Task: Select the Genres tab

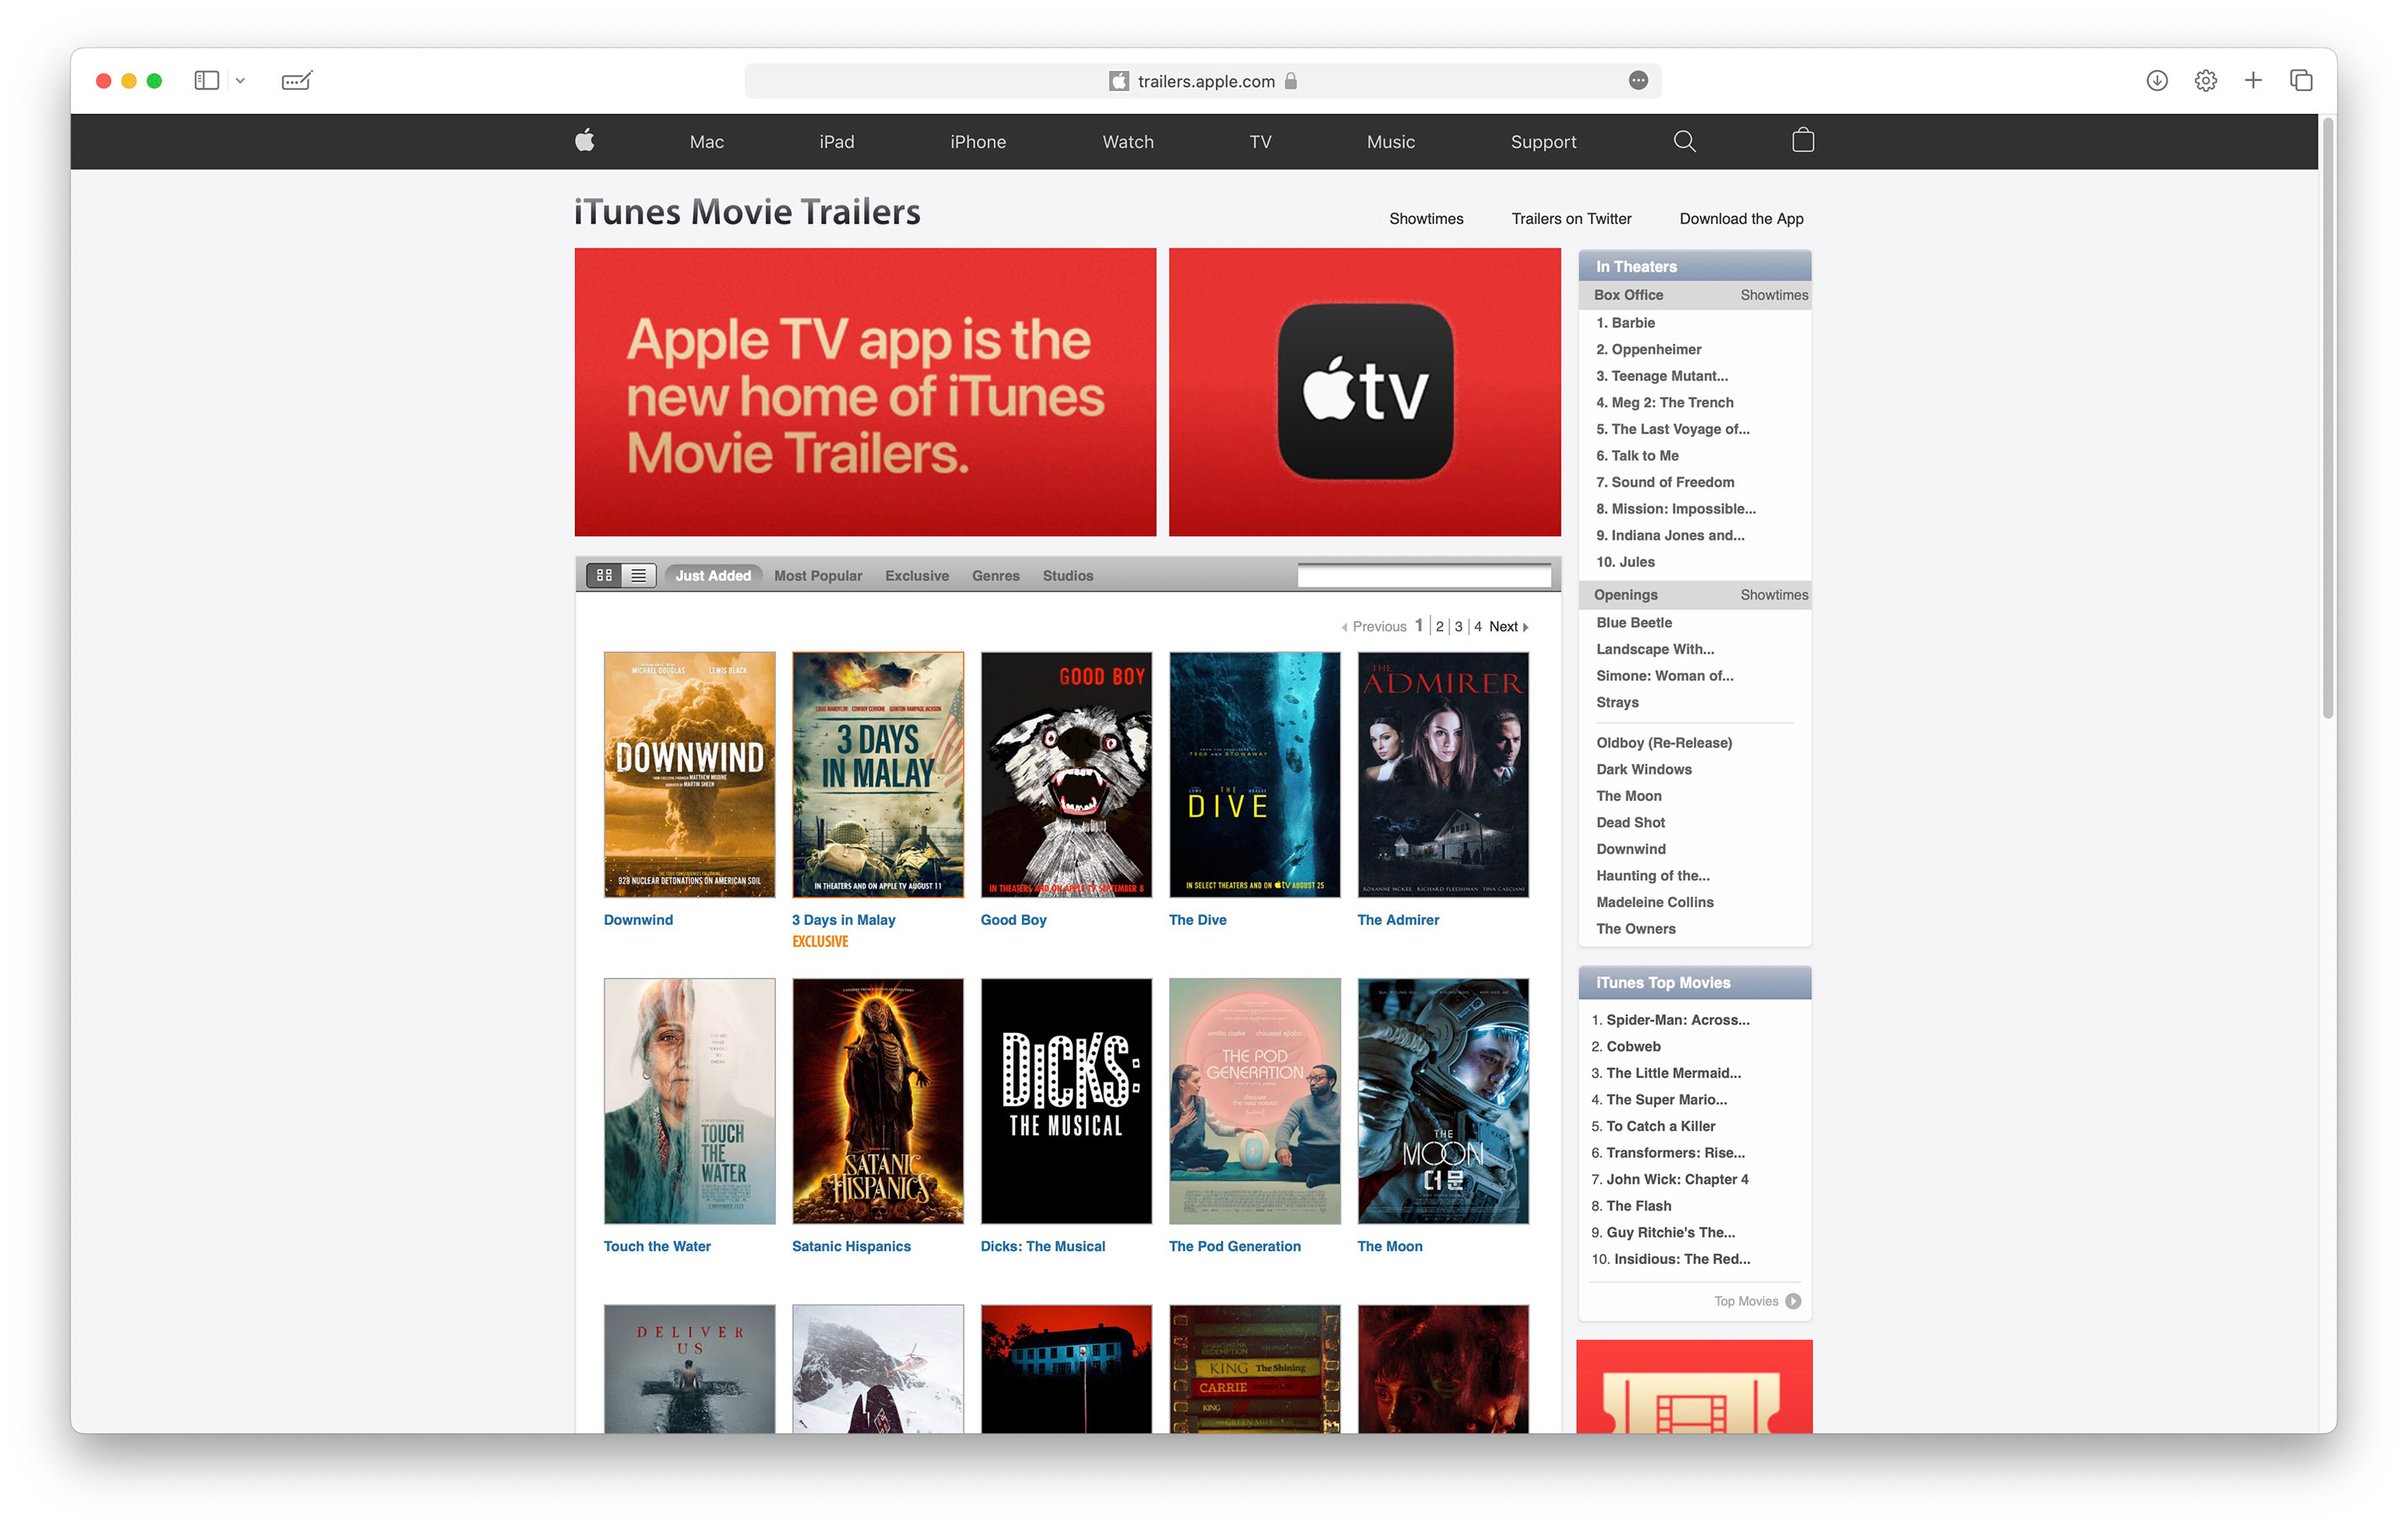Action: click(995, 576)
